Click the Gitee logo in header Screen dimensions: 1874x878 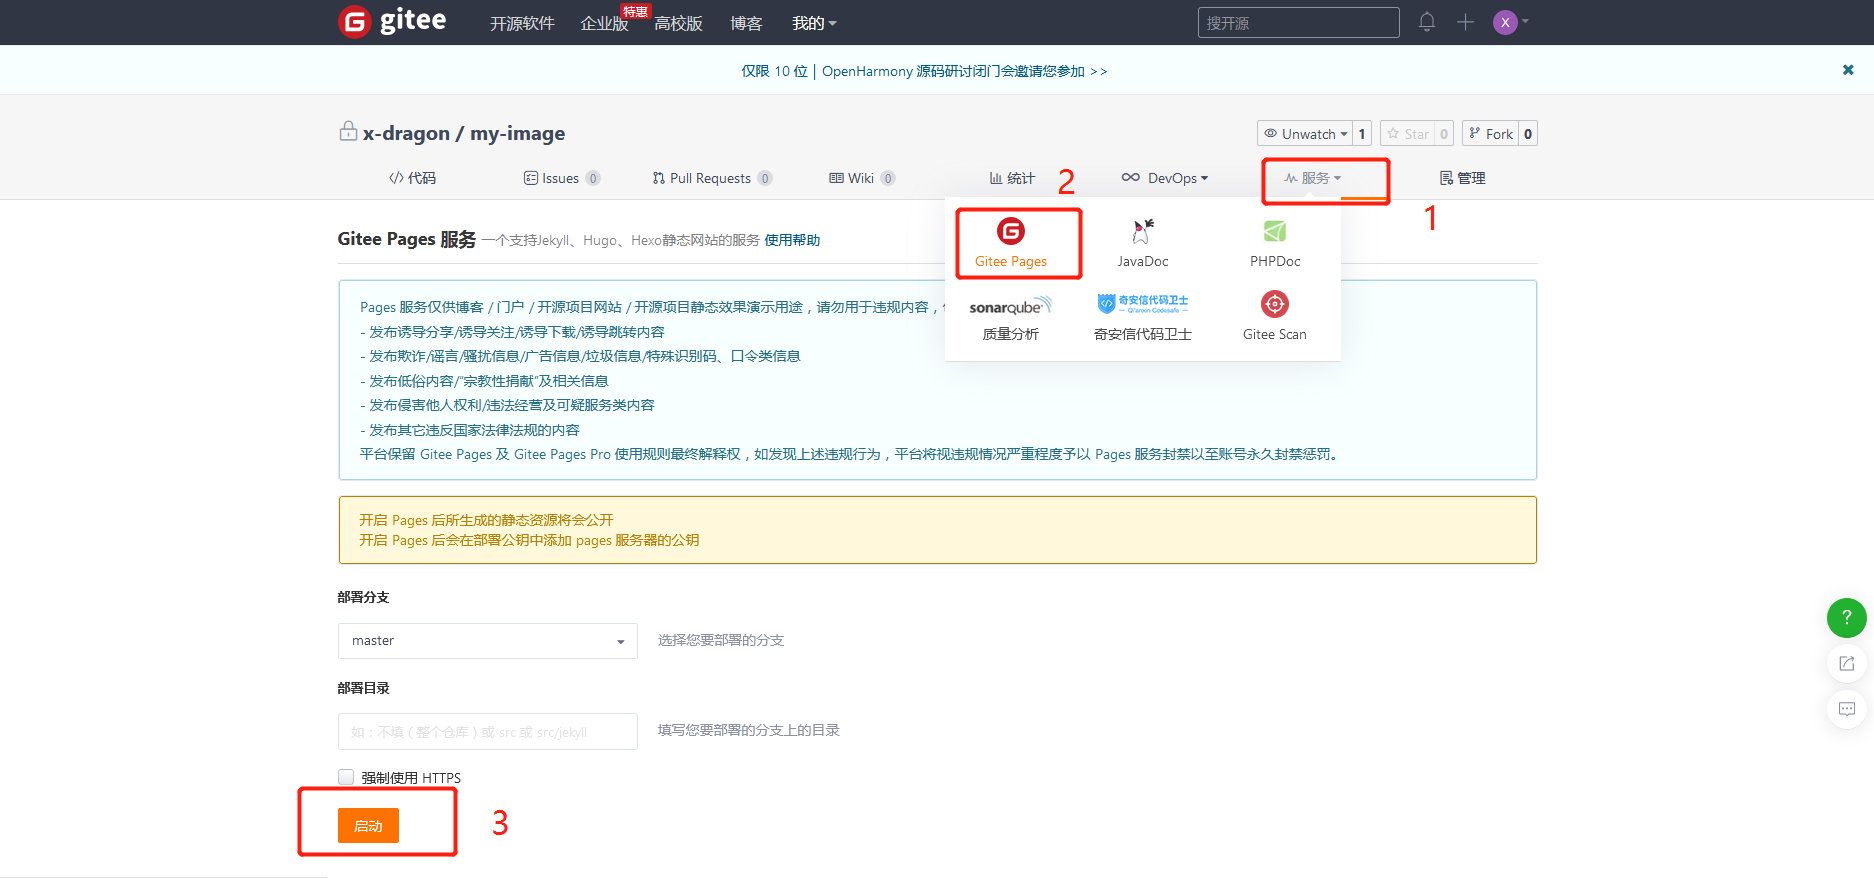[392, 21]
